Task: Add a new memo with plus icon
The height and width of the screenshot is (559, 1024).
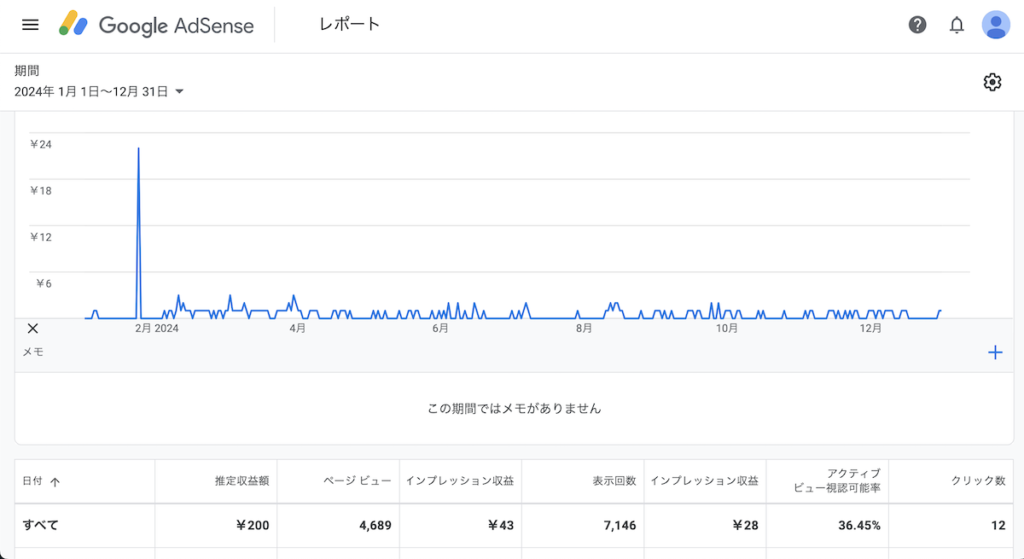Action: click(995, 353)
